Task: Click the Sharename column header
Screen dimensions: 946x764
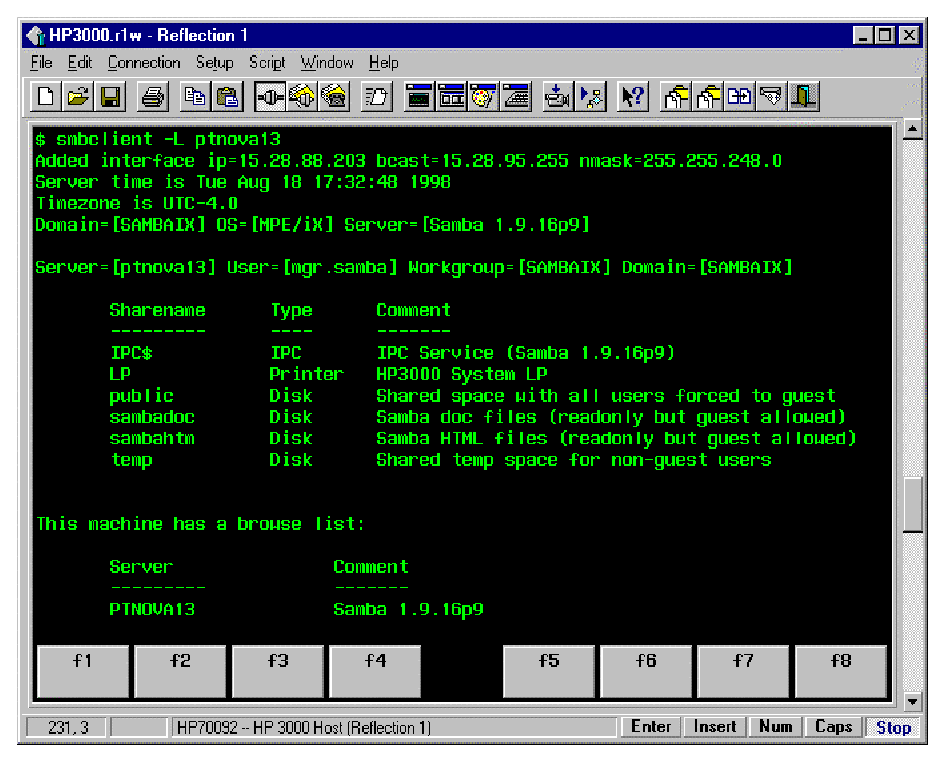Action: (x=157, y=310)
